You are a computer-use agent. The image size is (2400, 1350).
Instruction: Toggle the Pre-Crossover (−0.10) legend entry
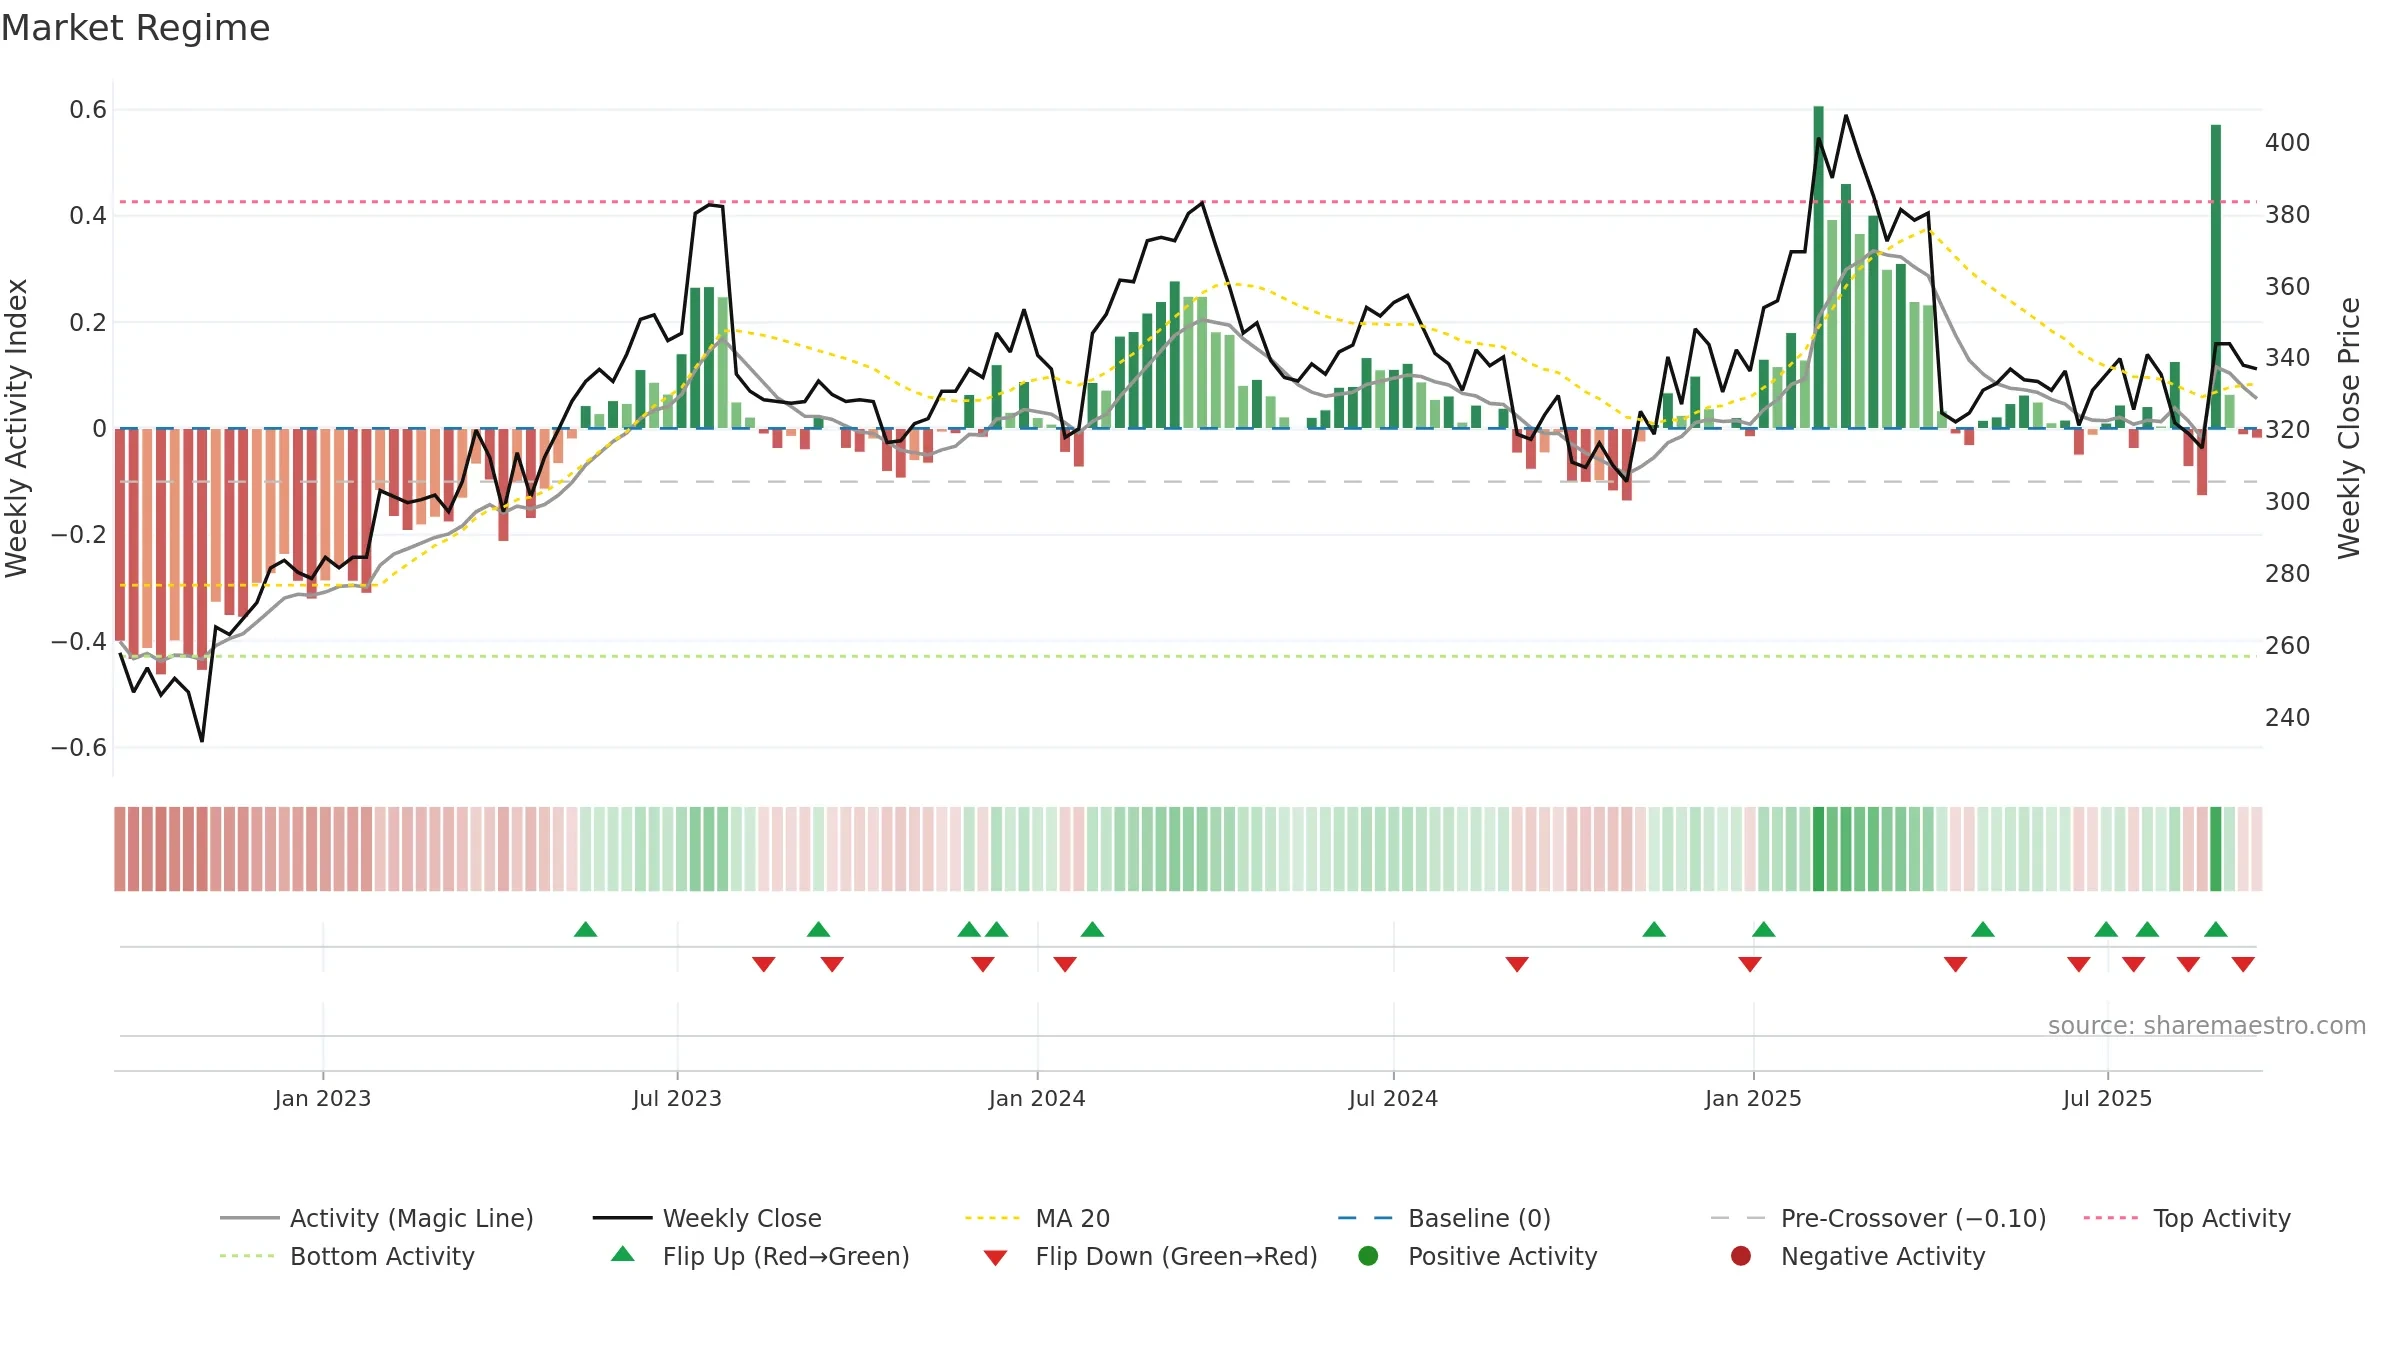1879,1218
